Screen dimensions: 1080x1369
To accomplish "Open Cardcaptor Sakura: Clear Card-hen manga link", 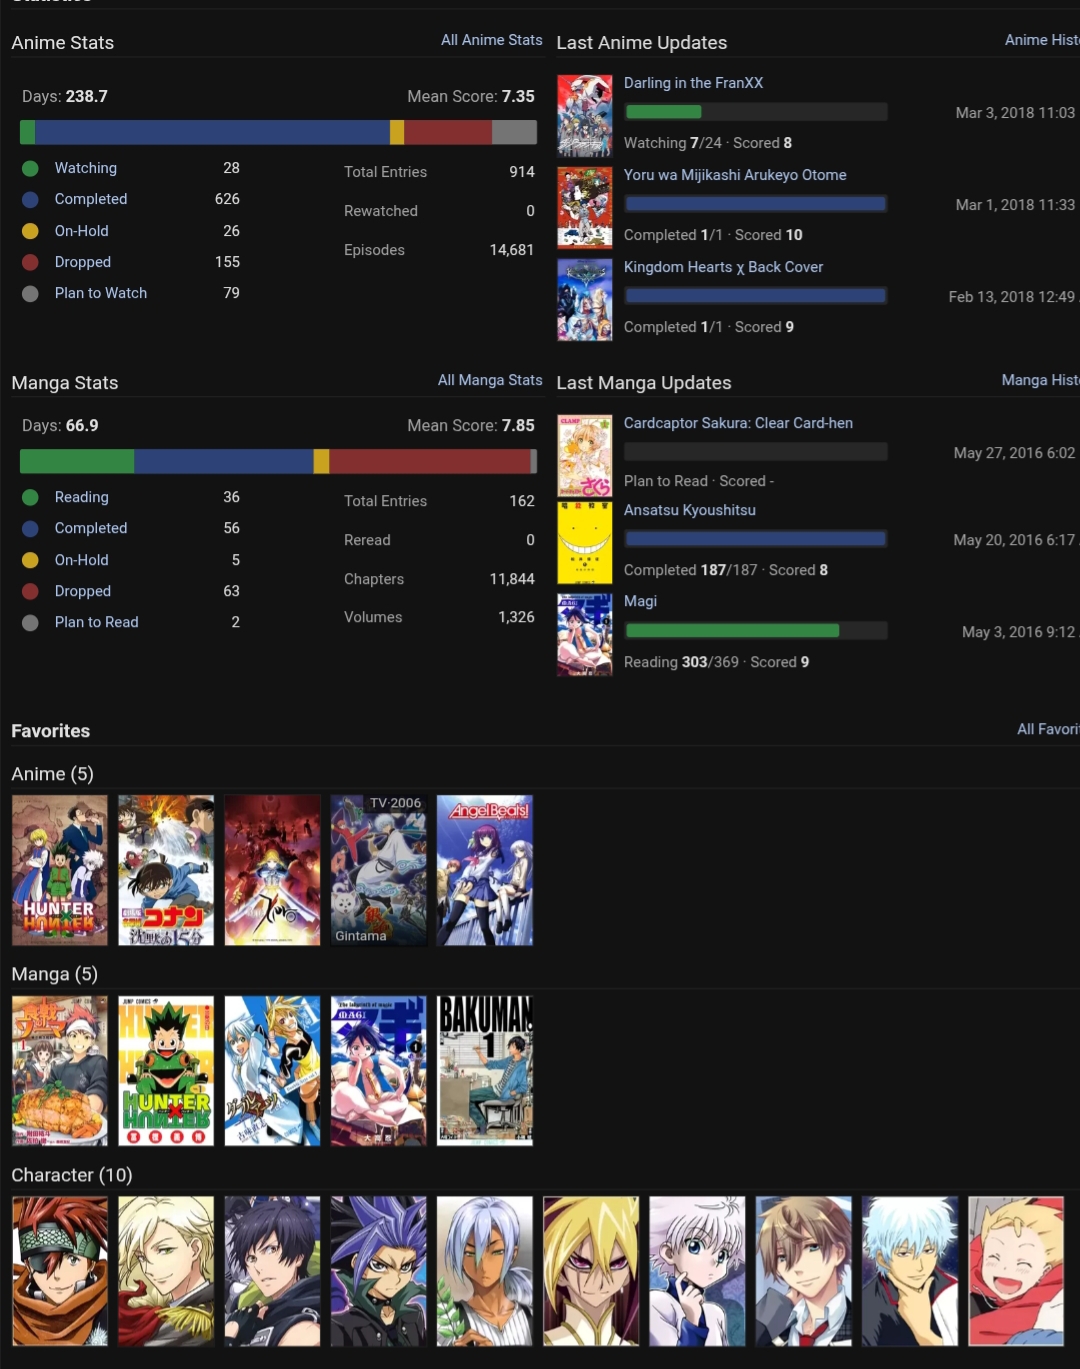I will 738,423.
